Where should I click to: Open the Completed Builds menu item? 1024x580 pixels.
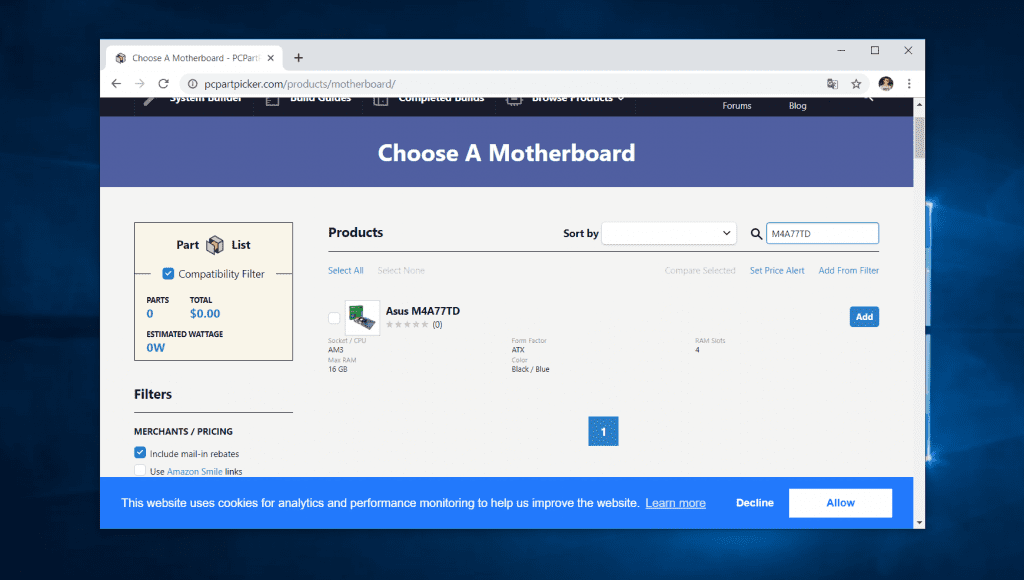point(430,99)
